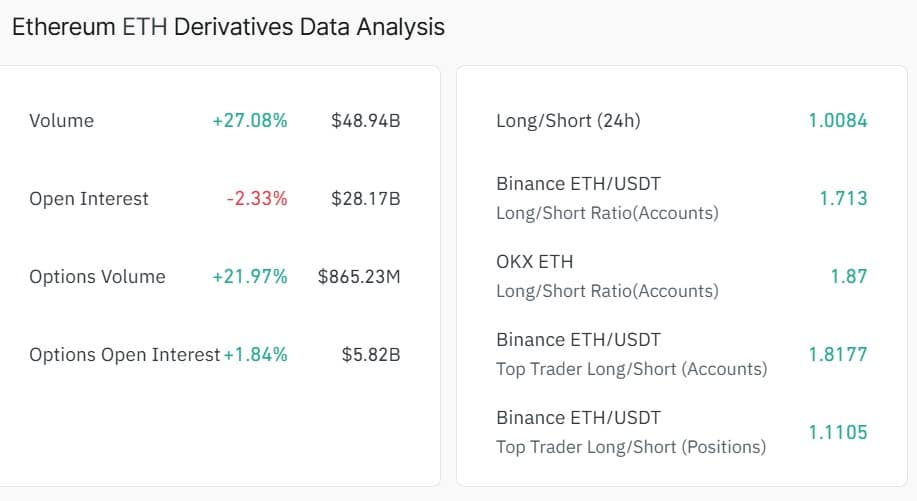Click the -2.33% open interest change
The width and height of the screenshot is (917, 501).
click(256, 199)
